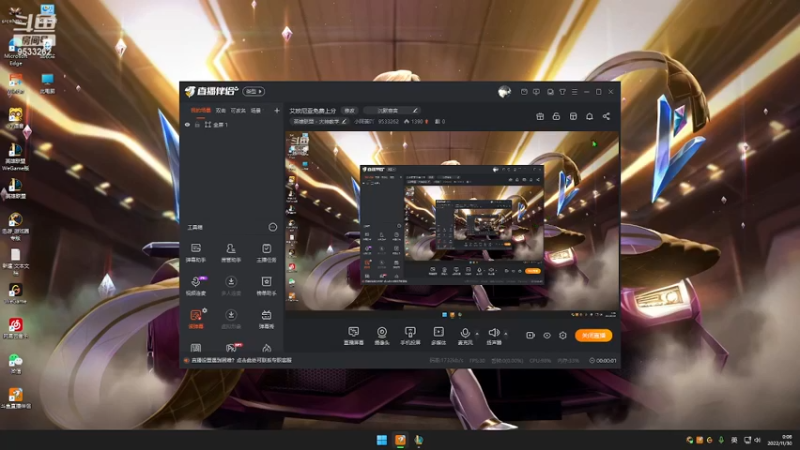
Task: Click the user avatar in title bar
Action: click(504, 92)
